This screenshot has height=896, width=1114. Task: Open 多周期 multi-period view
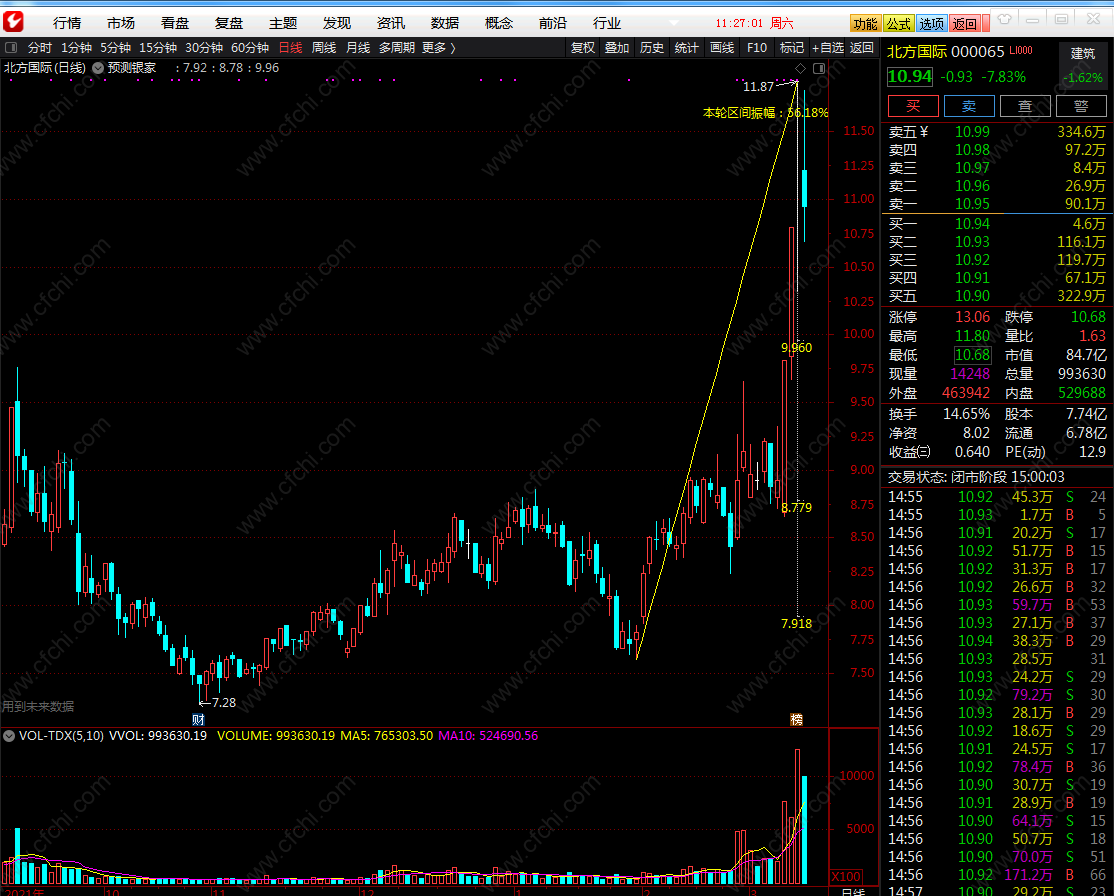click(x=396, y=48)
